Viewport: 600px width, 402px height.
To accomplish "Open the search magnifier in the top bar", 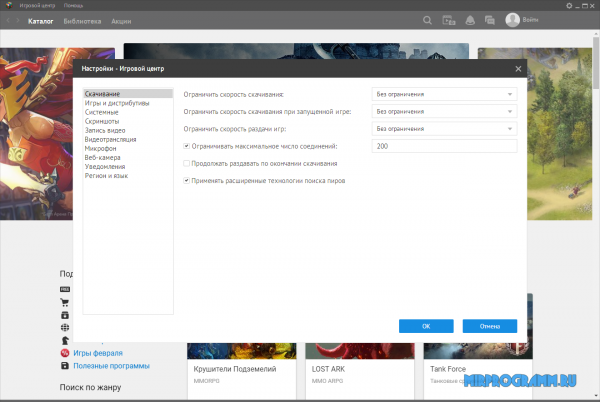I will [427, 20].
